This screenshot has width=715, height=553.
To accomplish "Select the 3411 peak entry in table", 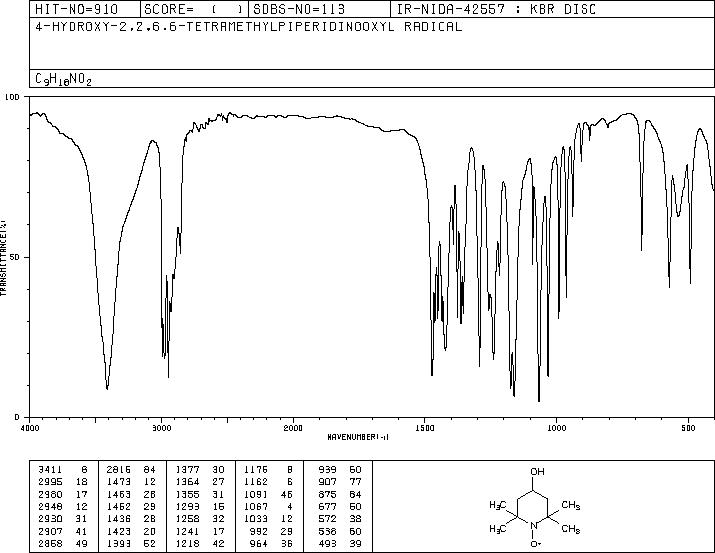I will [63, 470].
